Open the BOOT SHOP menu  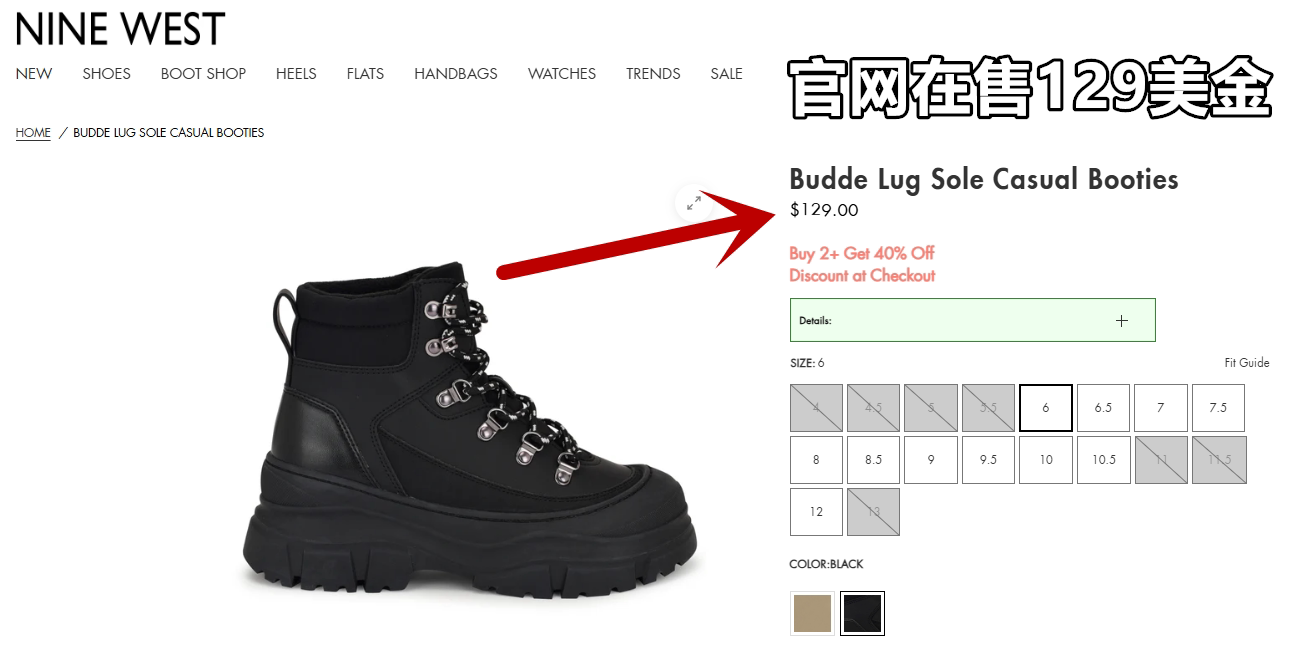203,73
